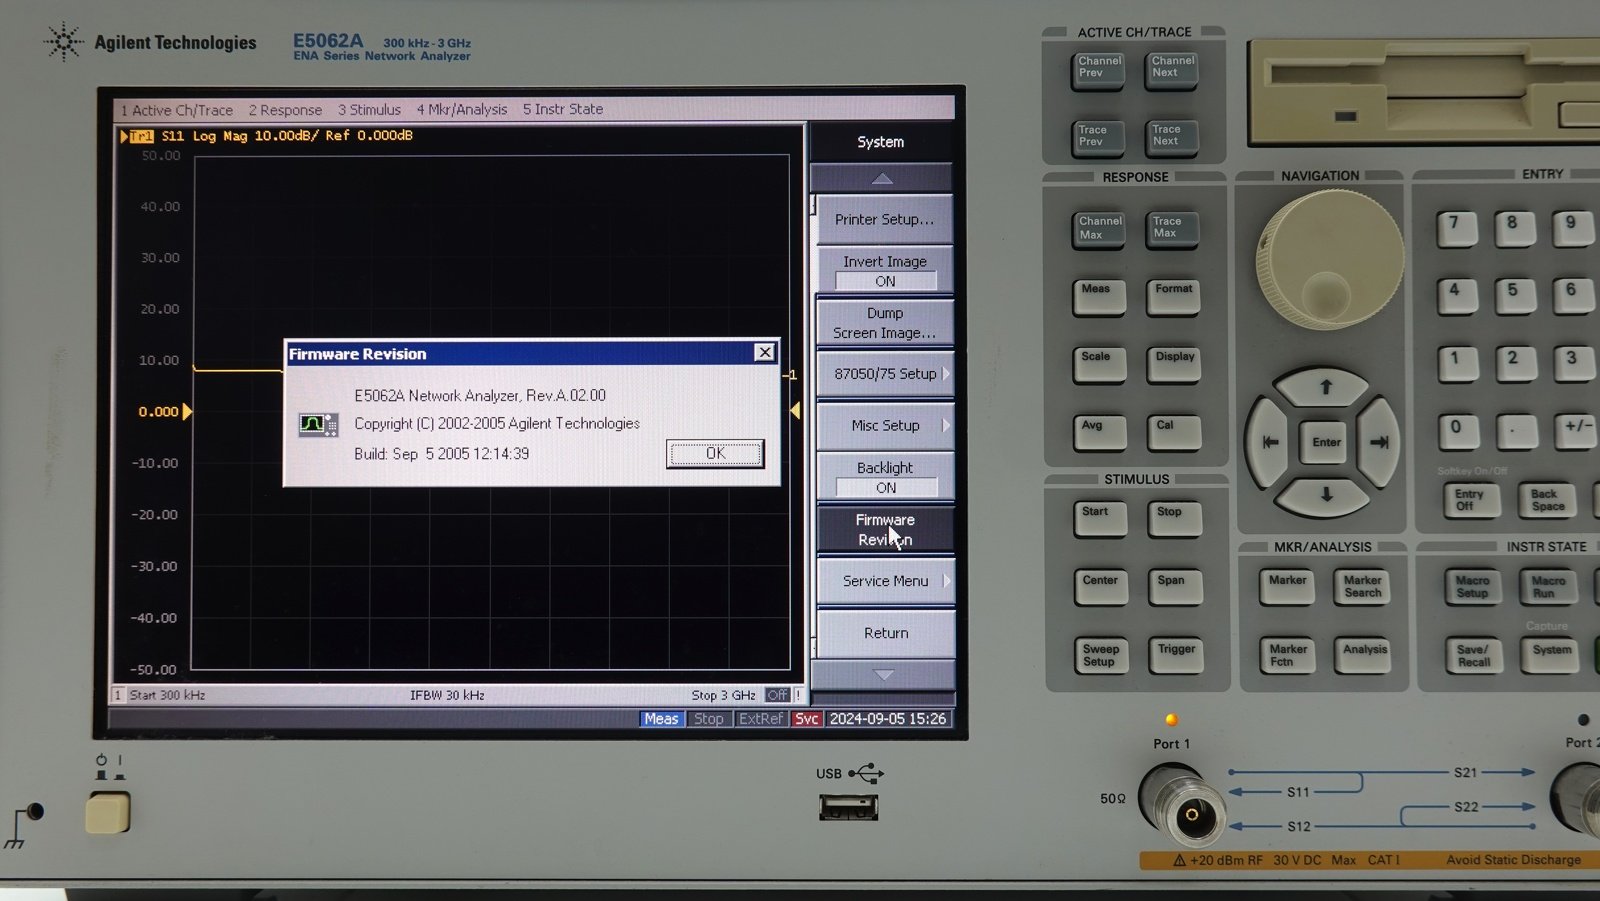Push the Macro Setup hardkey

(1472, 587)
